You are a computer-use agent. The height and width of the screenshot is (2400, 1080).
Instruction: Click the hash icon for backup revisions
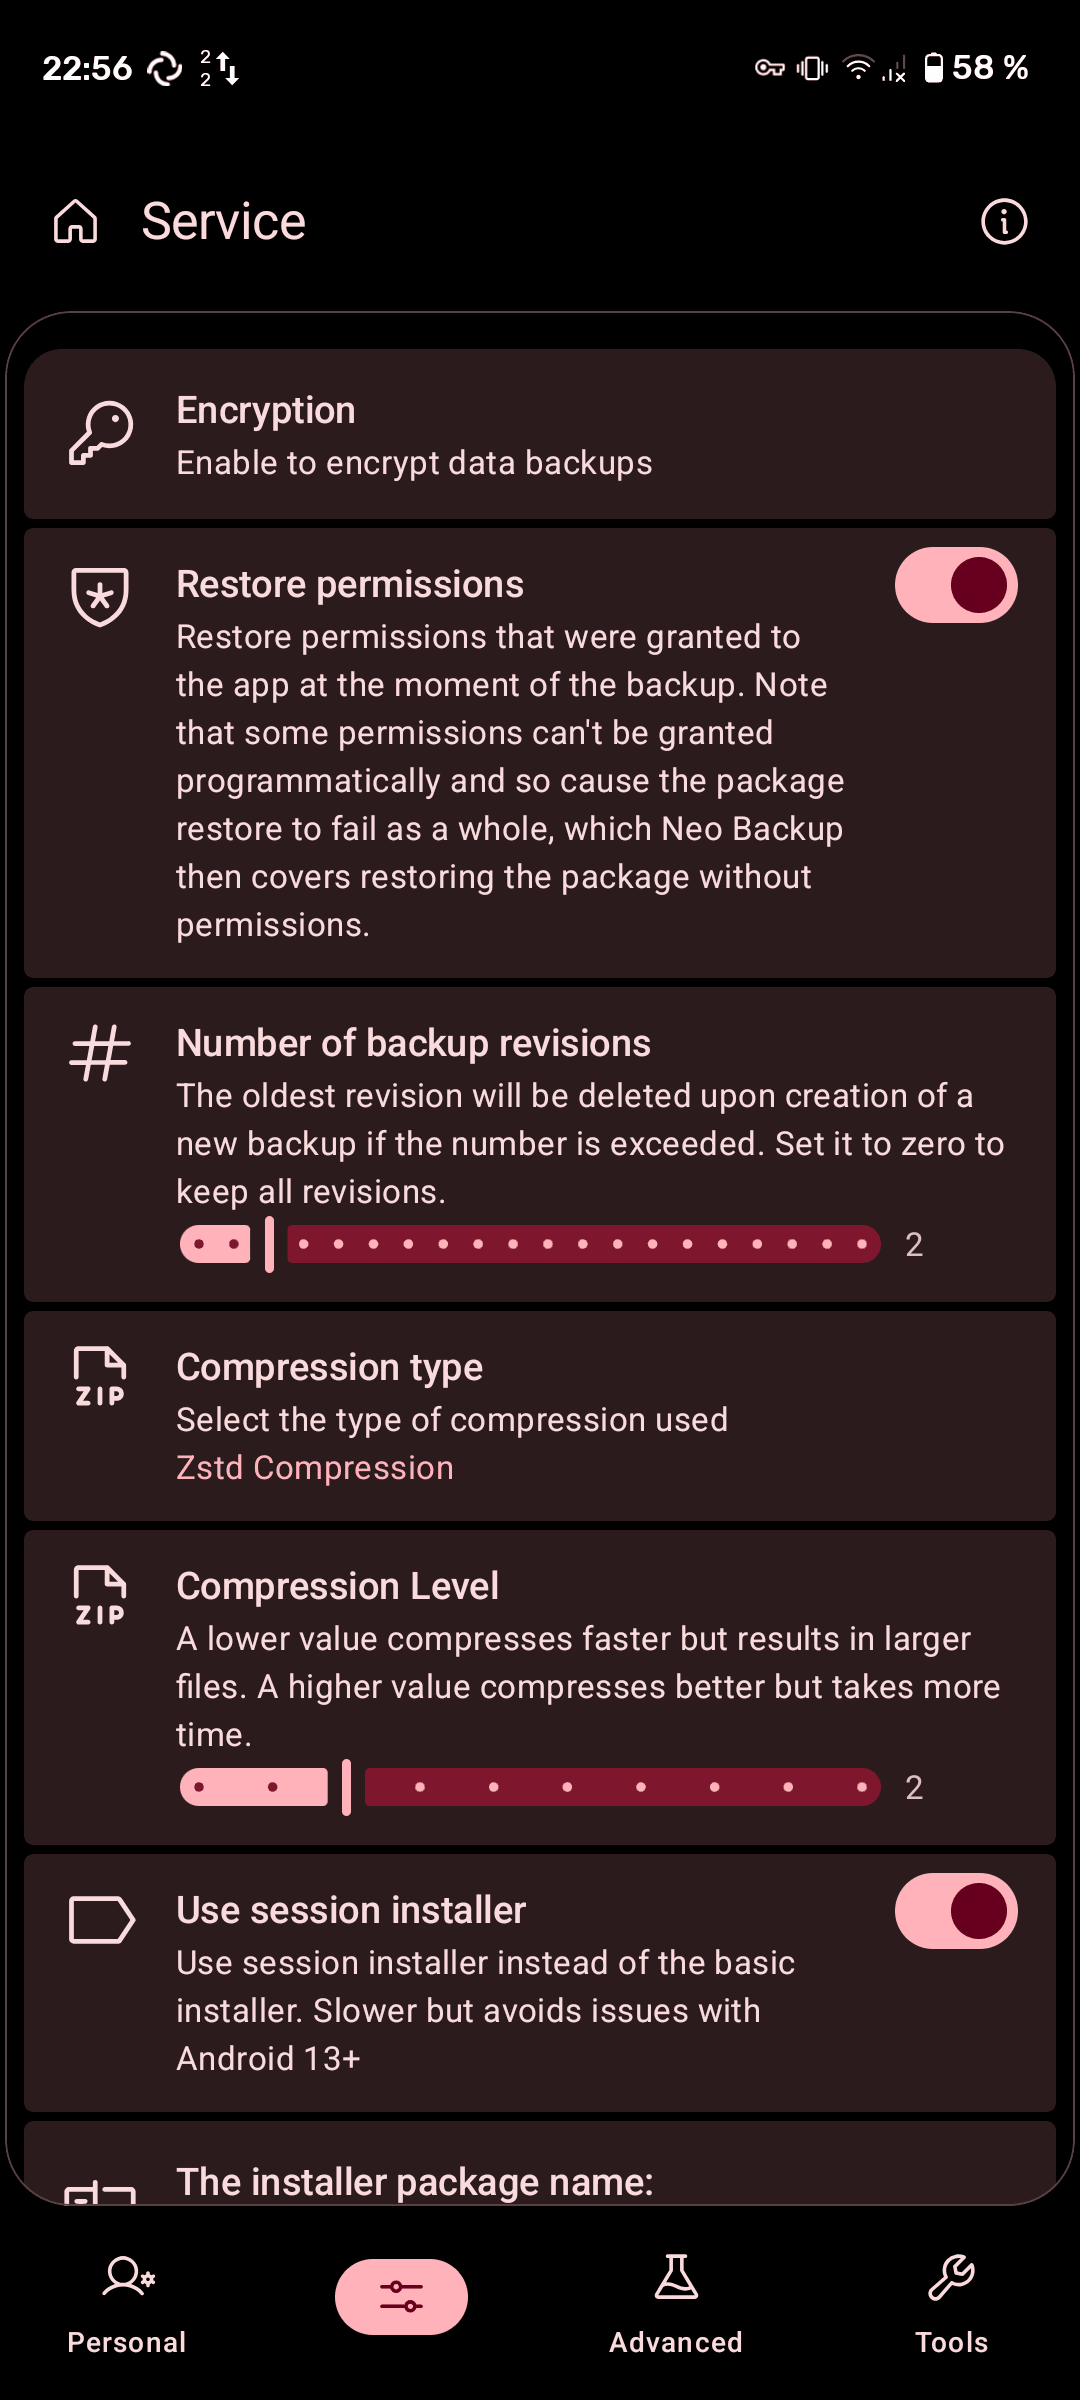tap(100, 1054)
